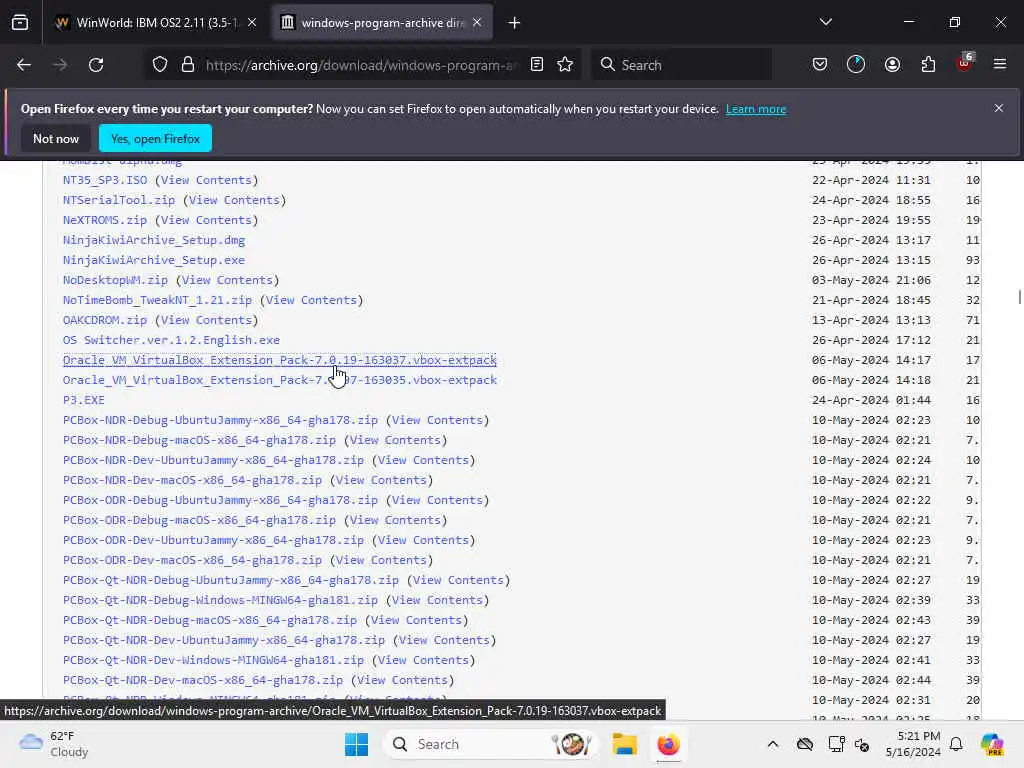Screen dimensions: 1024x768
Task: View site security padlock info
Action: tap(188, 65)
